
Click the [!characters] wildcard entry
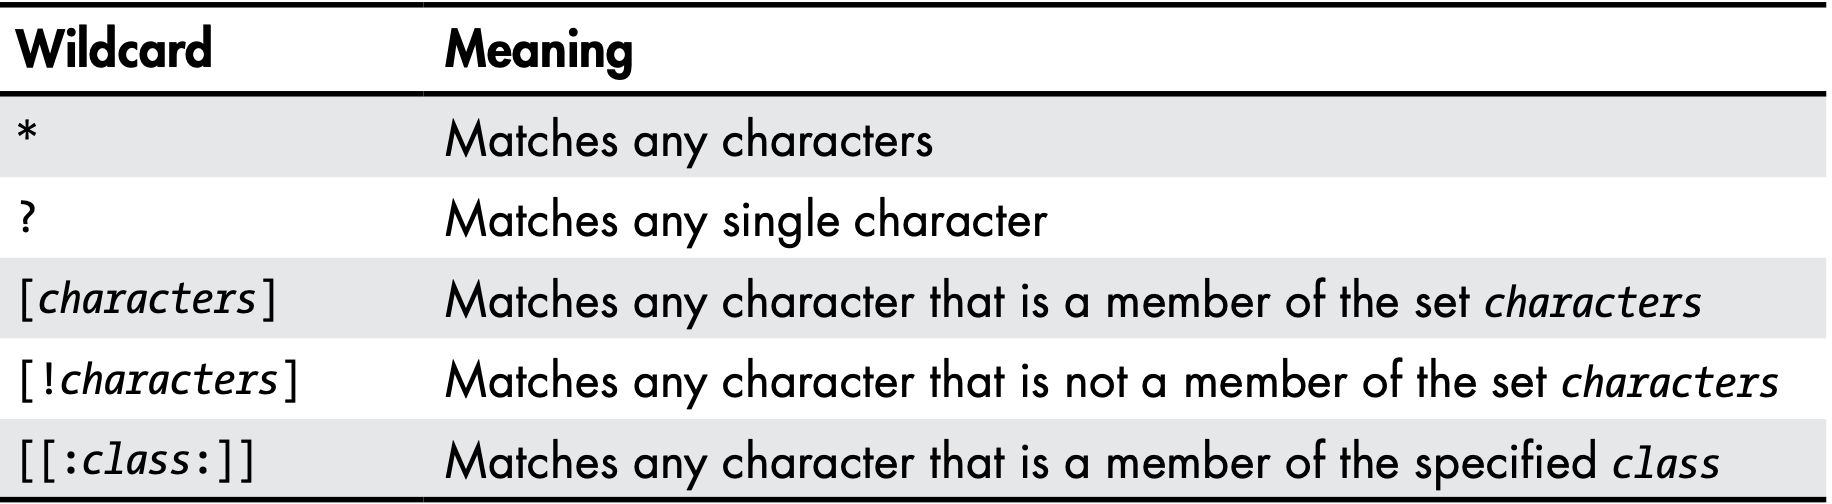158,380
